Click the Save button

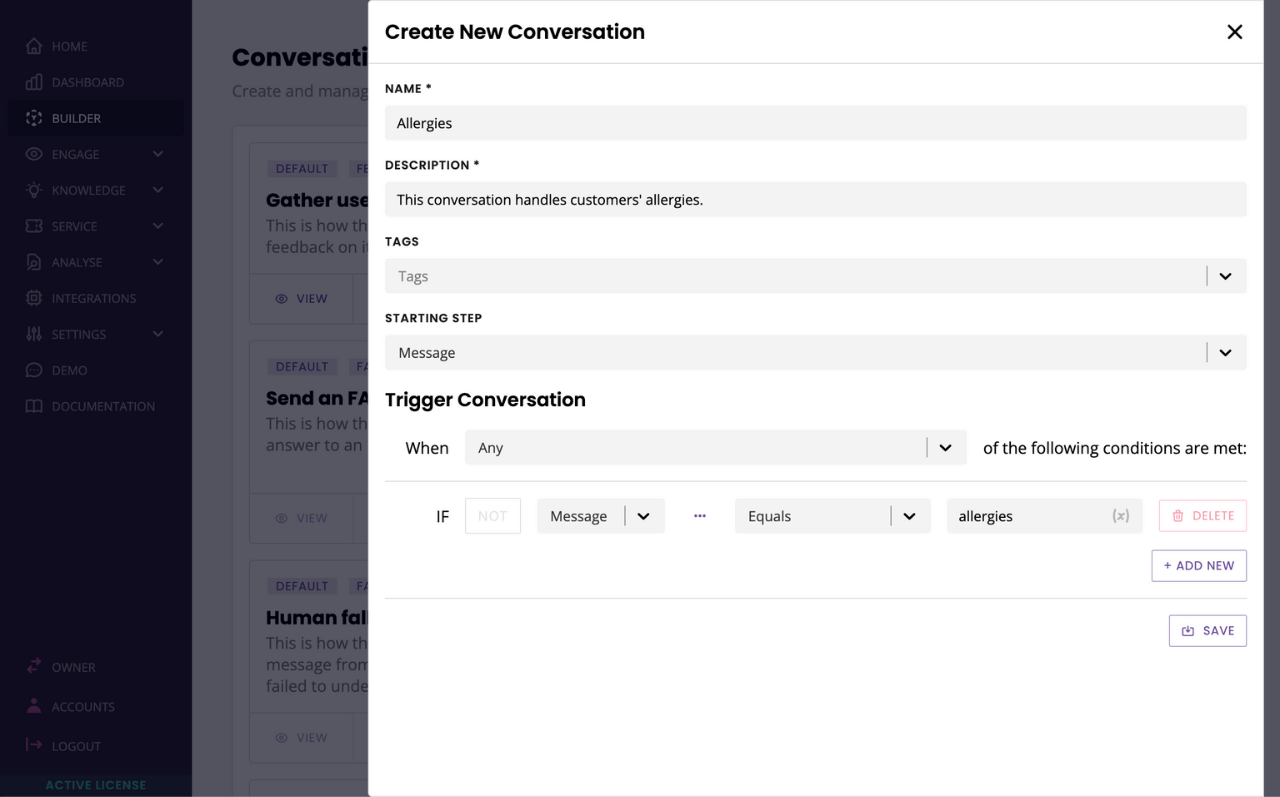1207,630
